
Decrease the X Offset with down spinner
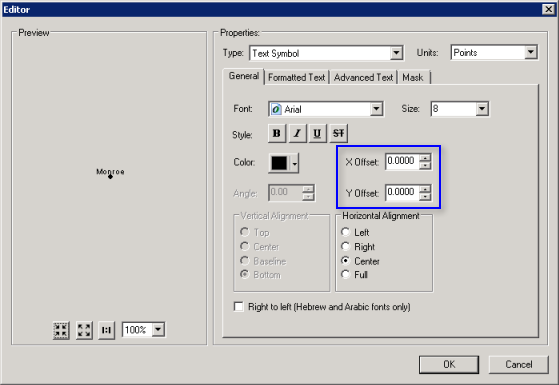tap(425, 165)
